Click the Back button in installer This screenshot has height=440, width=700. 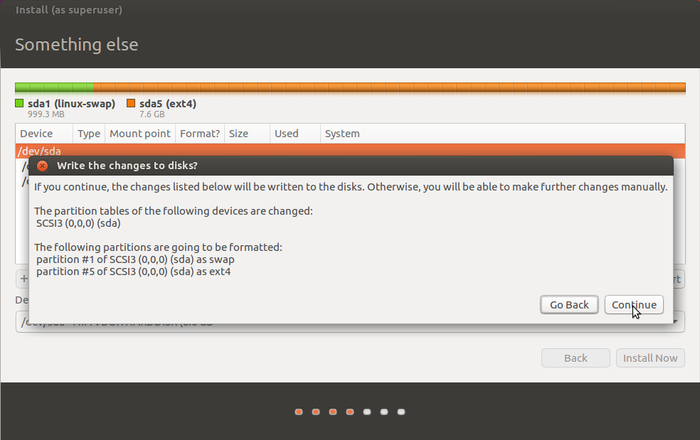click(575, 358)
